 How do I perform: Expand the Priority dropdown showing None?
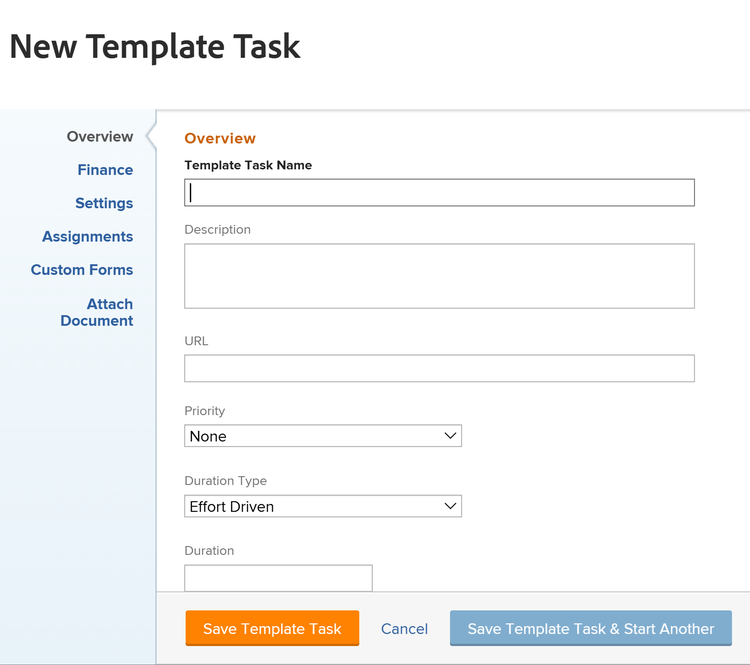[323, 436]
